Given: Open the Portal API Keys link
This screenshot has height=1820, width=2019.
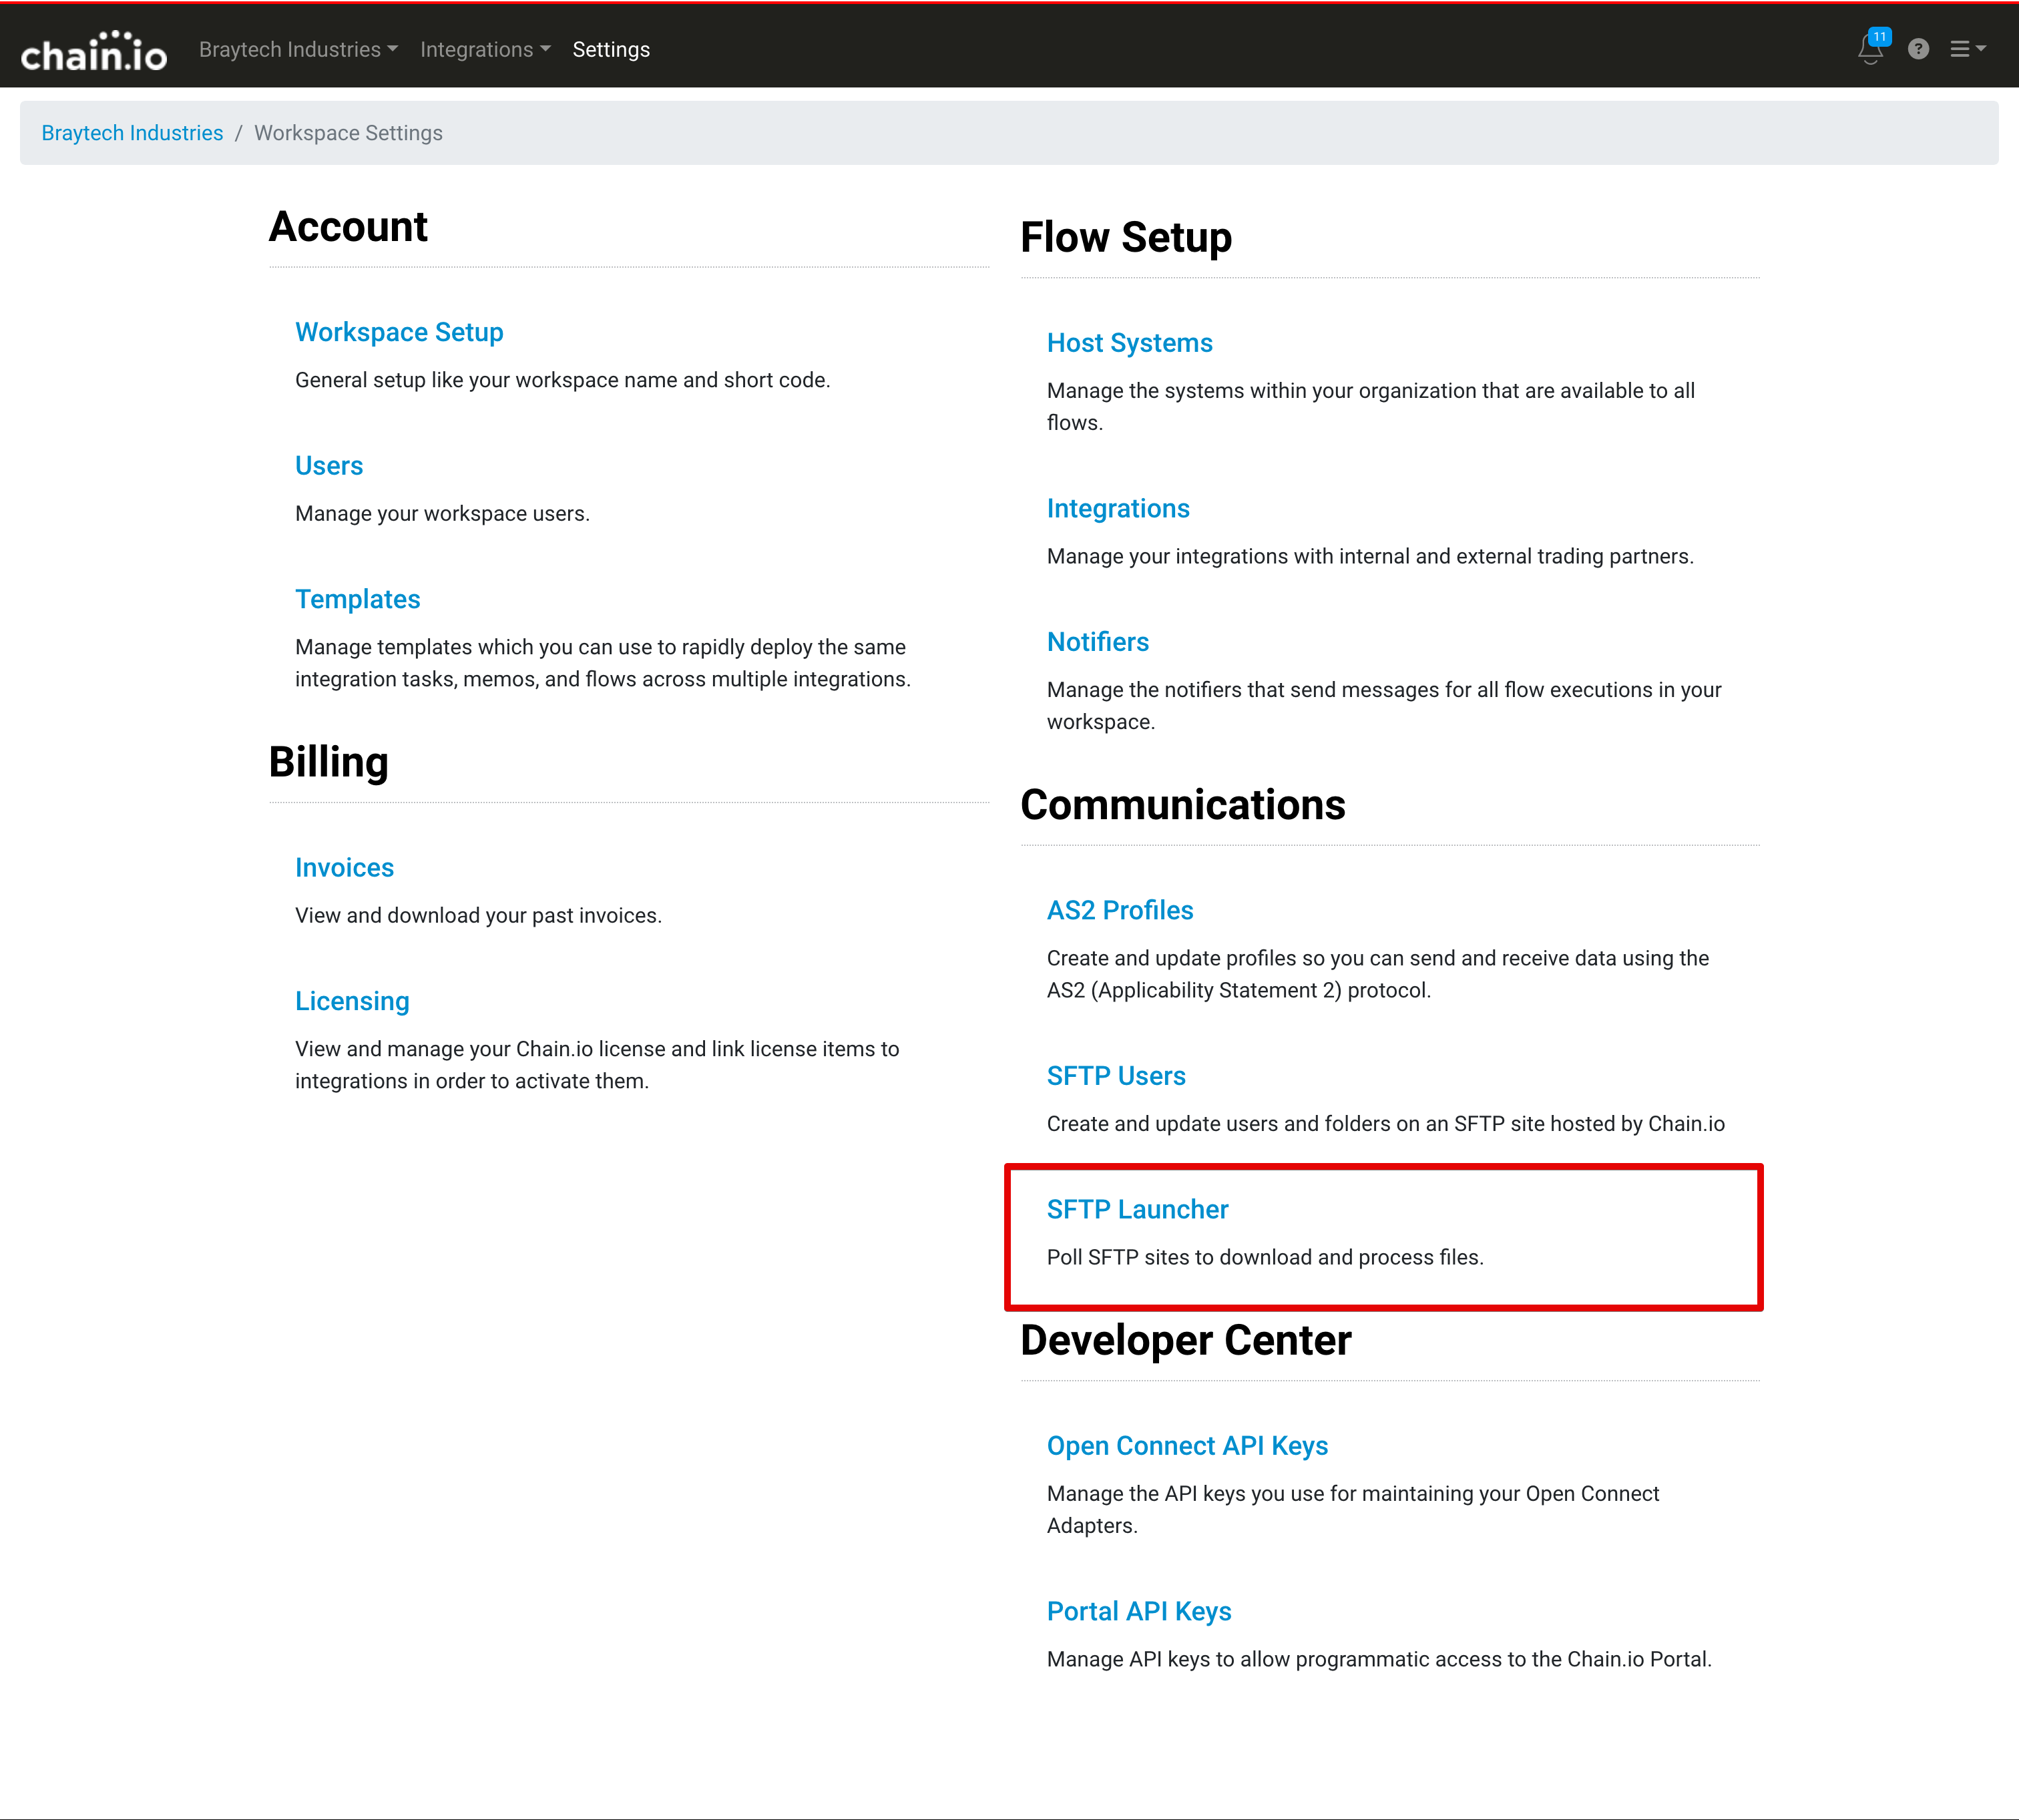Looking at the screenshot, I should pos(1138,1611).
